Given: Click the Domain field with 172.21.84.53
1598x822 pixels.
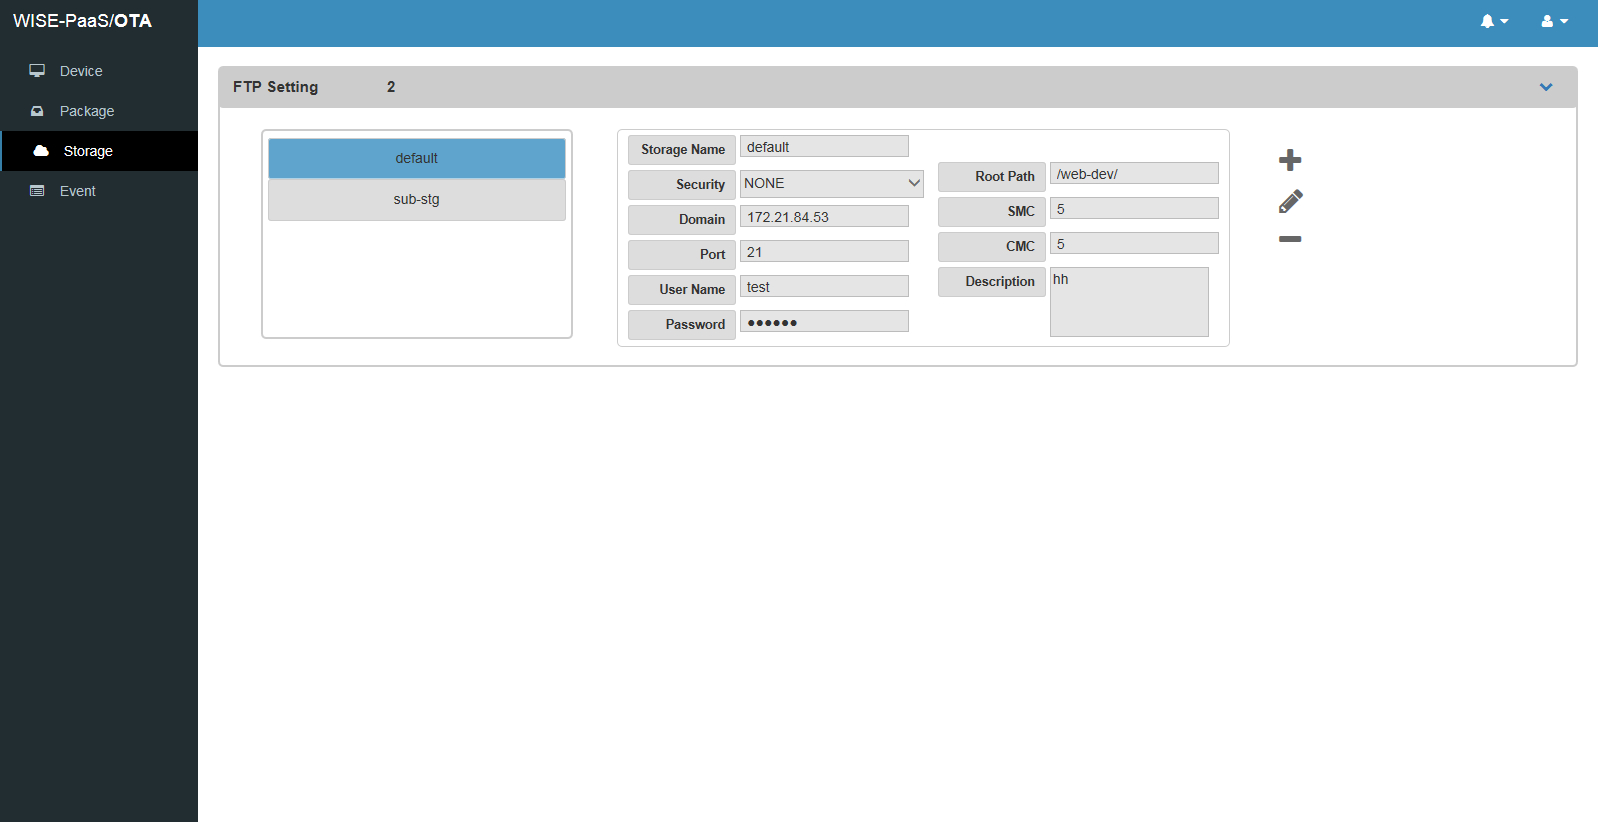Looking at the screenshot, I should point(824,217).
